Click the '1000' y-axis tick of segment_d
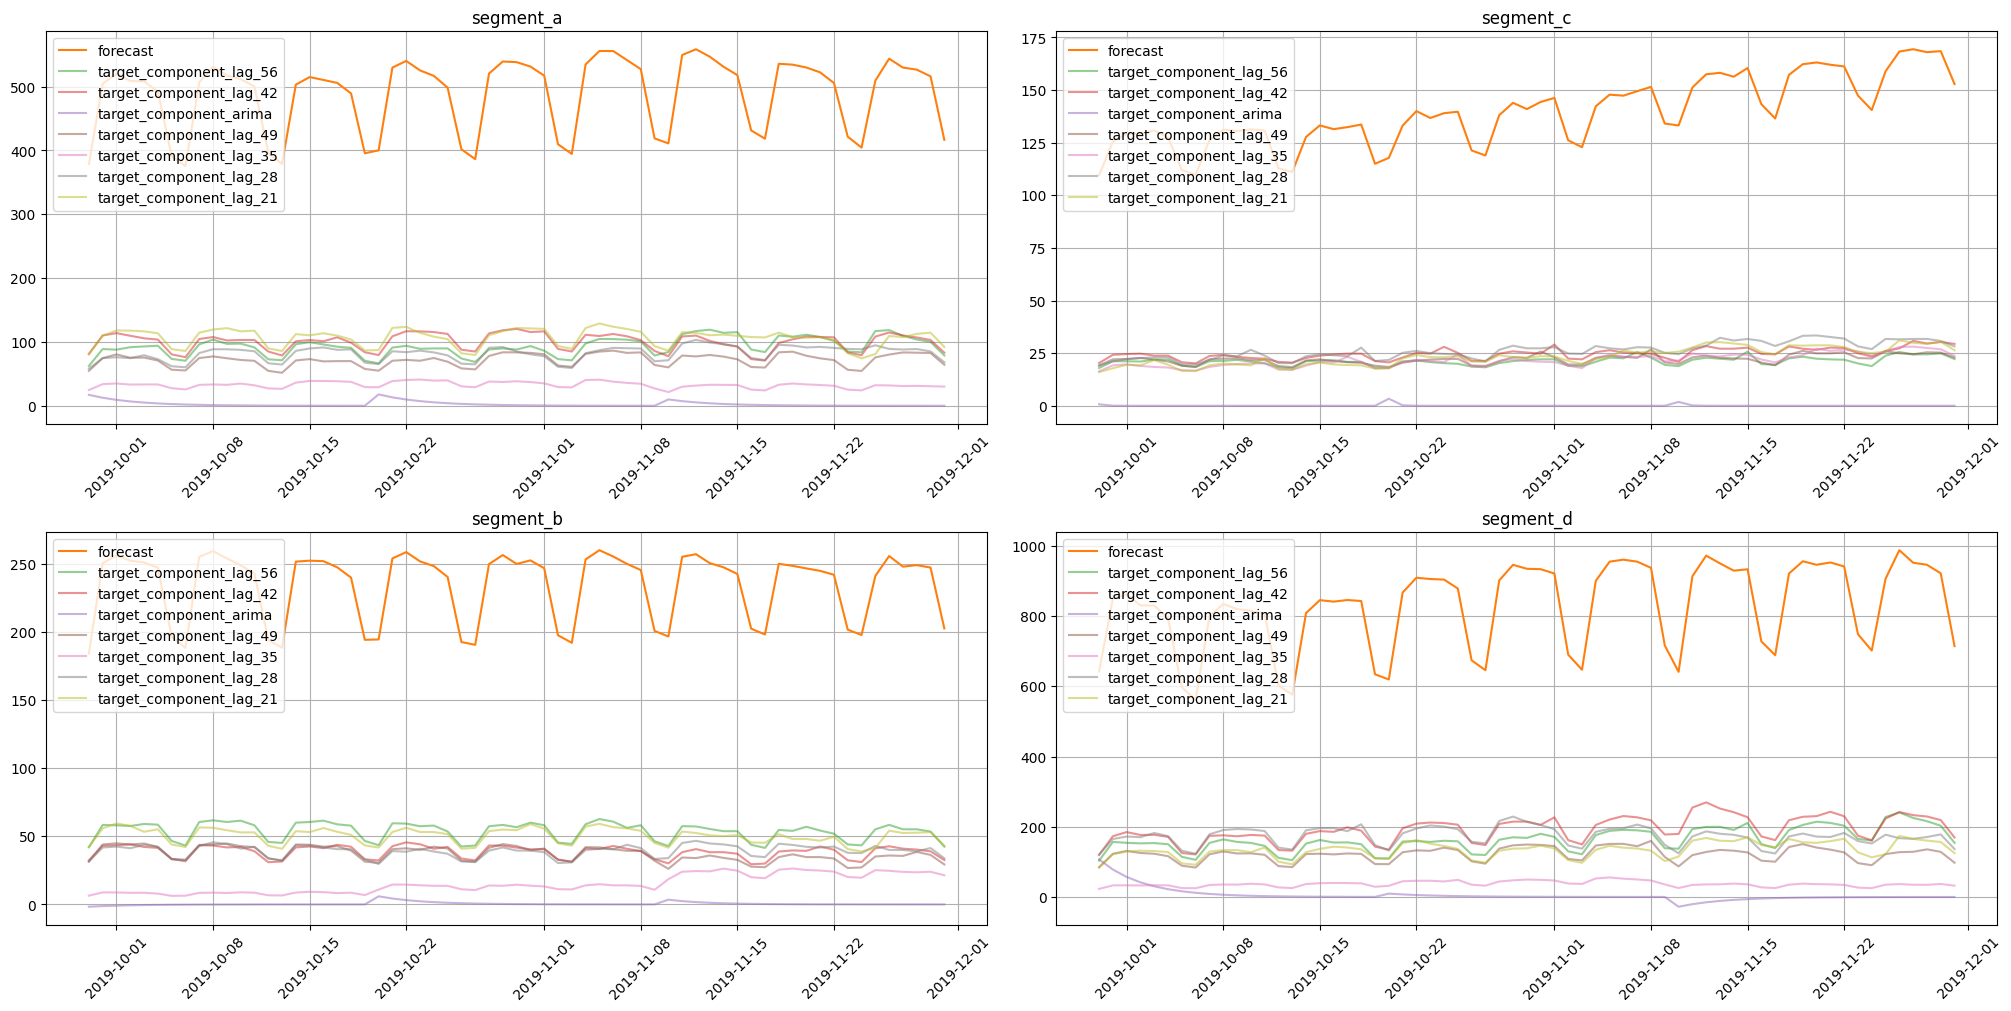 coord(1029,547)
